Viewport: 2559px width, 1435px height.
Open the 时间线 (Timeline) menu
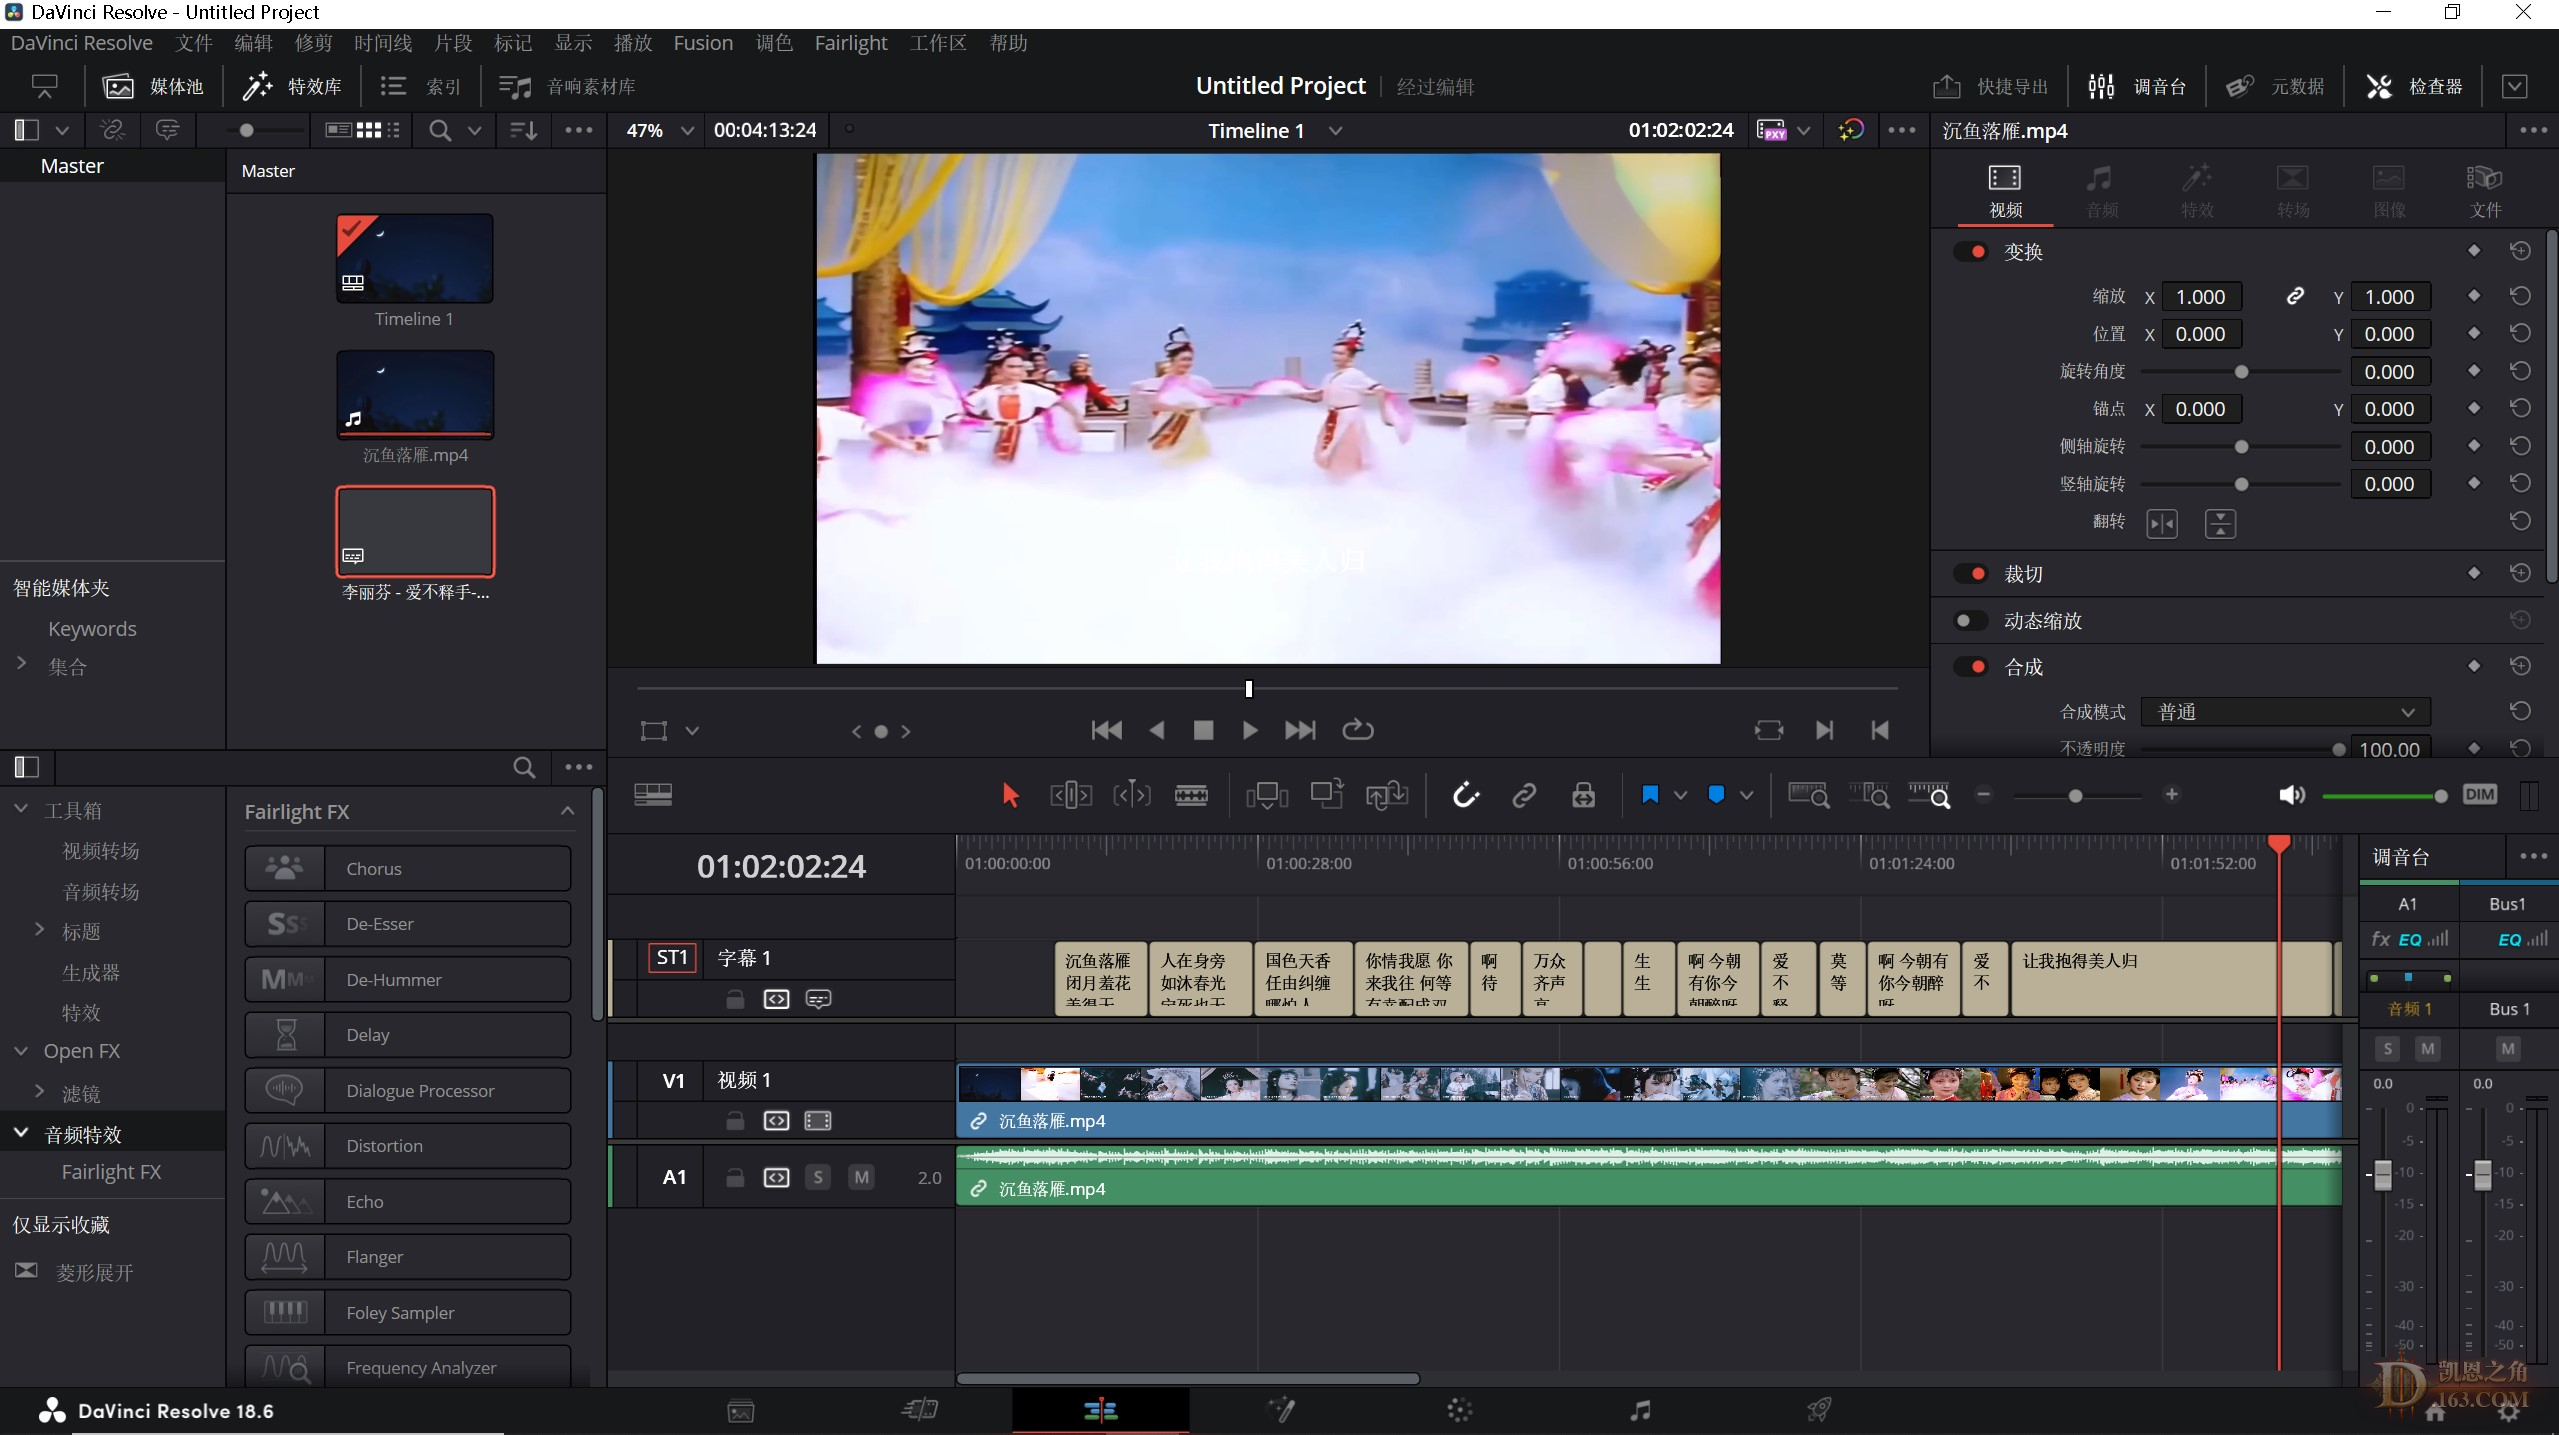383,43
